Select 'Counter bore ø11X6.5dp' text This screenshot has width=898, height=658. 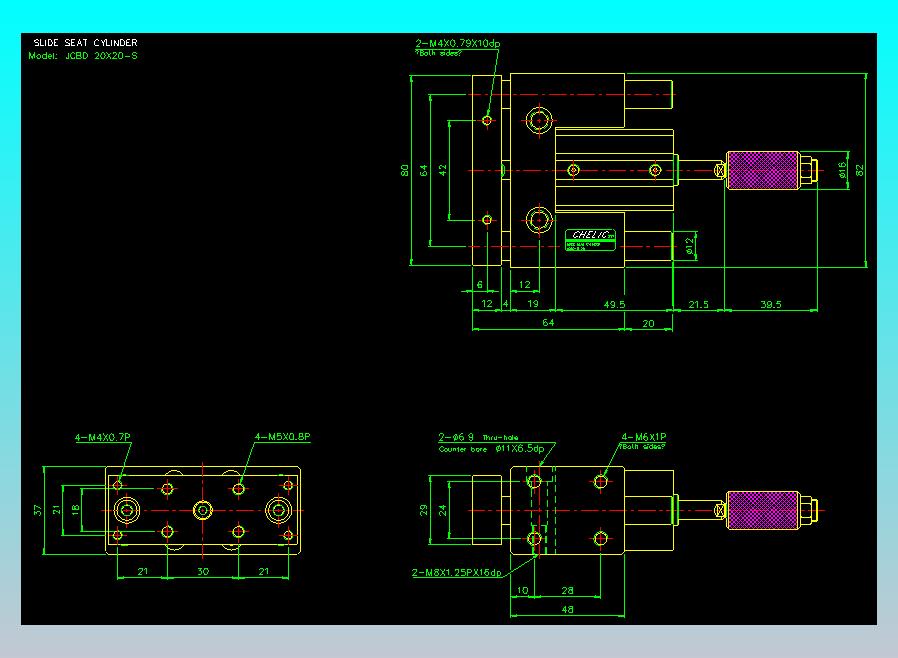pyautogui.click(x=491, y=448)
